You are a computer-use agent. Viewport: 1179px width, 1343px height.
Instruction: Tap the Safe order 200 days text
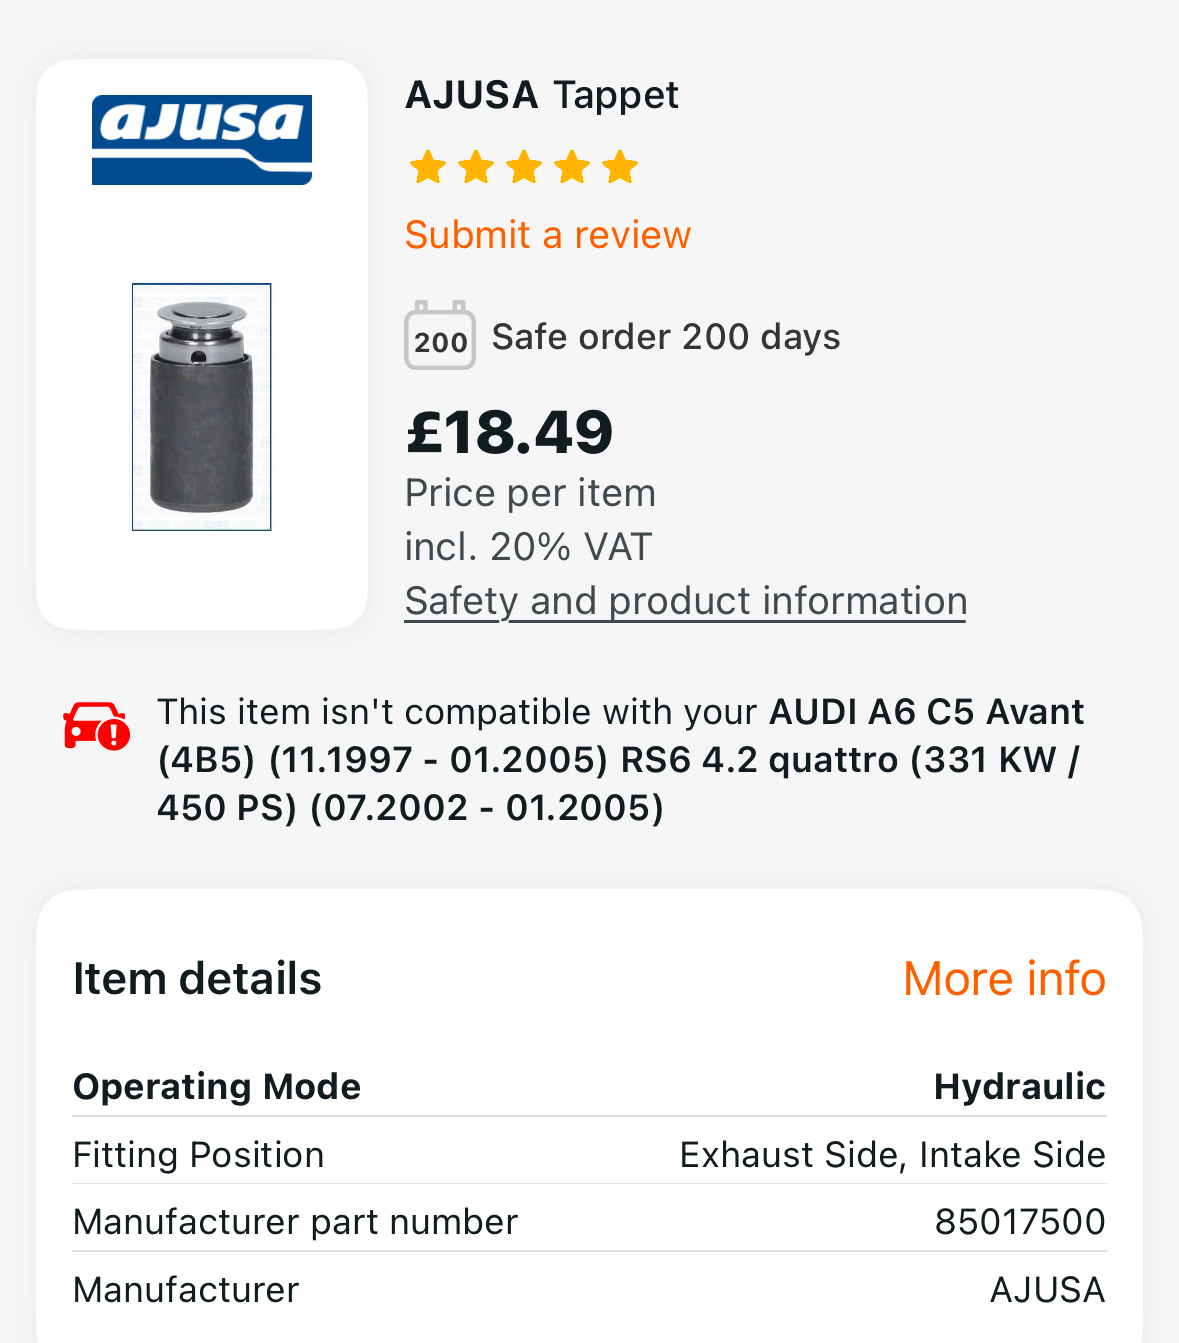[x=665, y=337]
